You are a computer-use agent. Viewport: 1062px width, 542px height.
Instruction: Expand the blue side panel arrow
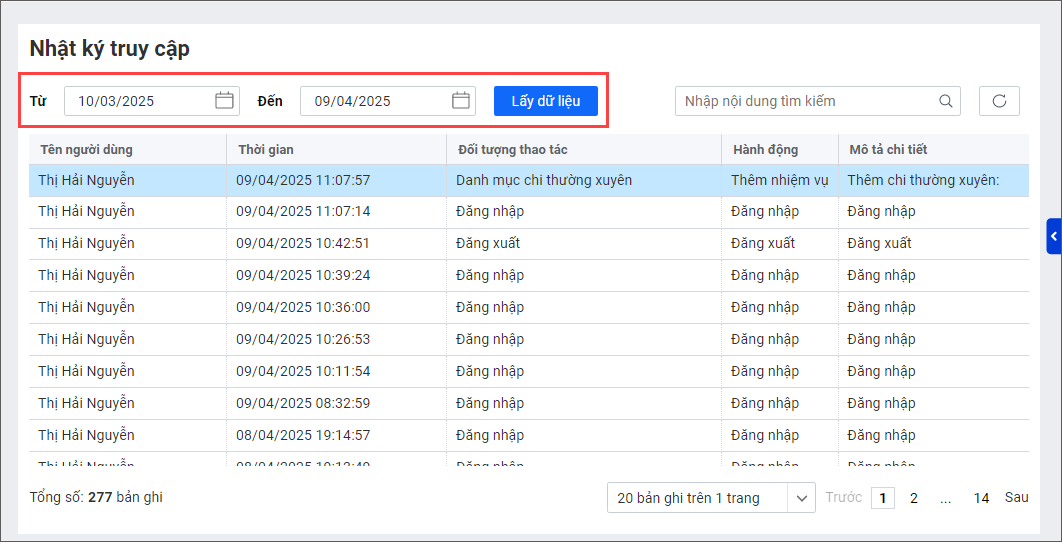[x=1054, y=236]
